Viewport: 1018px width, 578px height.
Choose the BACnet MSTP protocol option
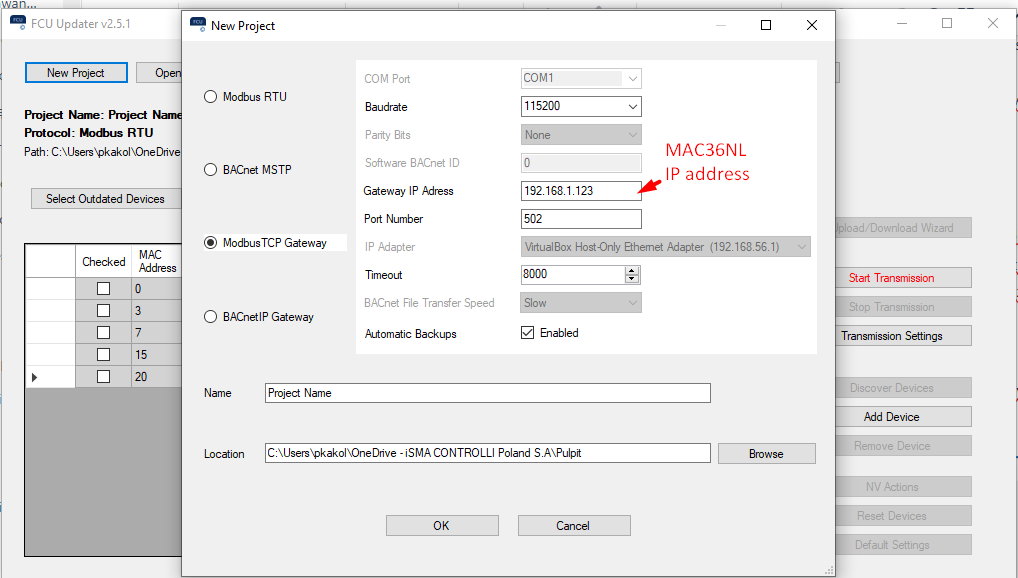(210, 170)
